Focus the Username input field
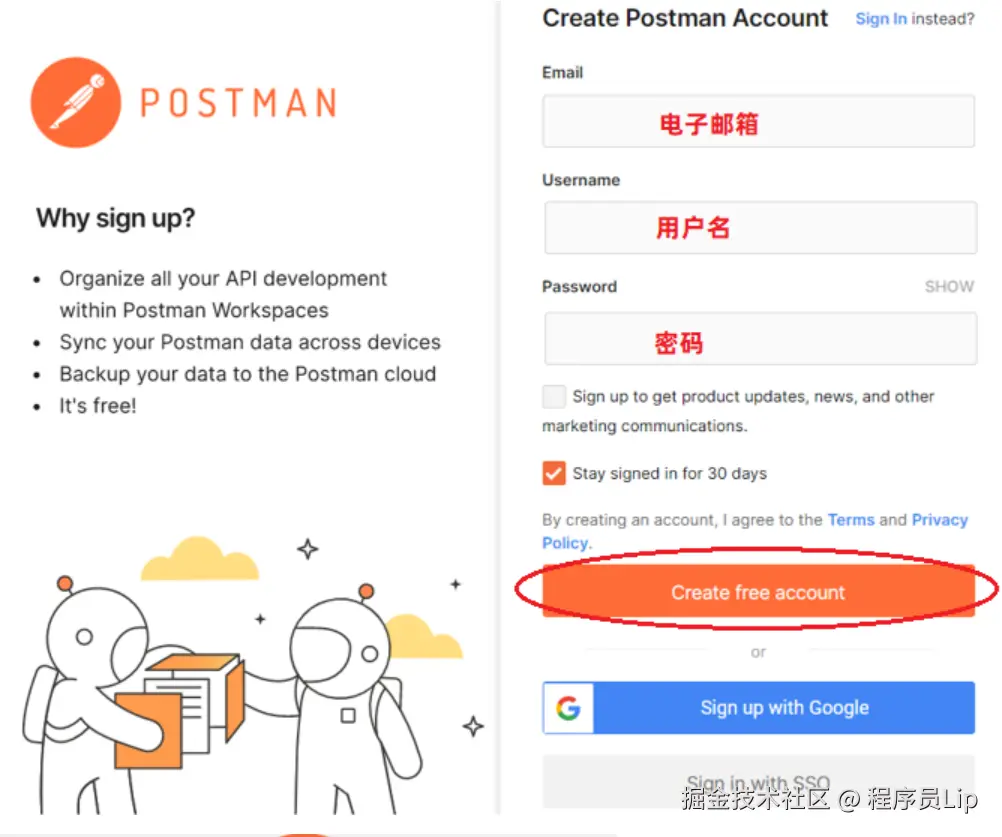This screenshot has height=837, width=1002. [x=760, y=227]
